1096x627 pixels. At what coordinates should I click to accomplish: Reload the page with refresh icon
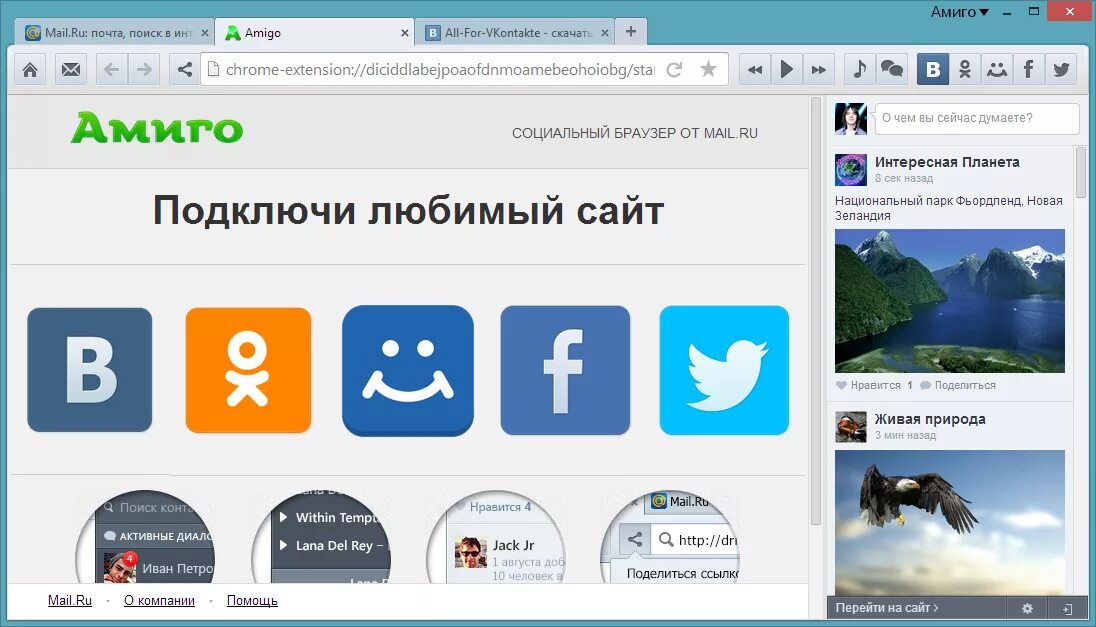coord(675,69)
